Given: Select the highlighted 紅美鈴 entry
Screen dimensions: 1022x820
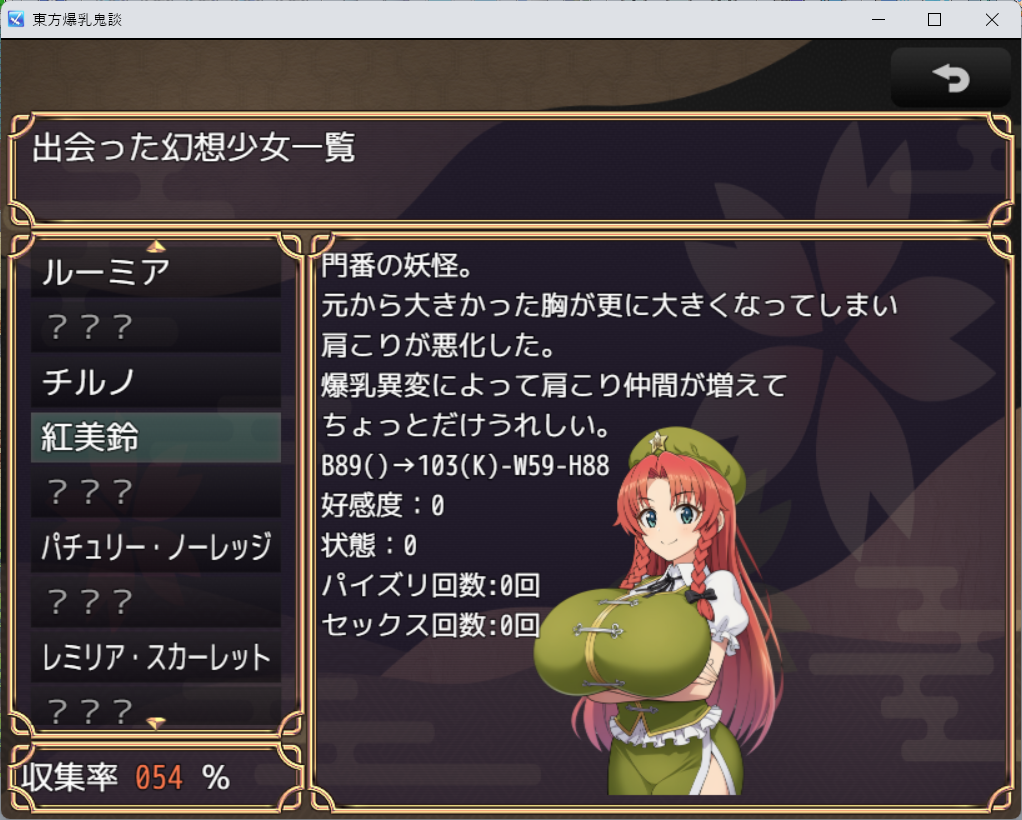Looking at the screenshot, I should coord(156,437).
